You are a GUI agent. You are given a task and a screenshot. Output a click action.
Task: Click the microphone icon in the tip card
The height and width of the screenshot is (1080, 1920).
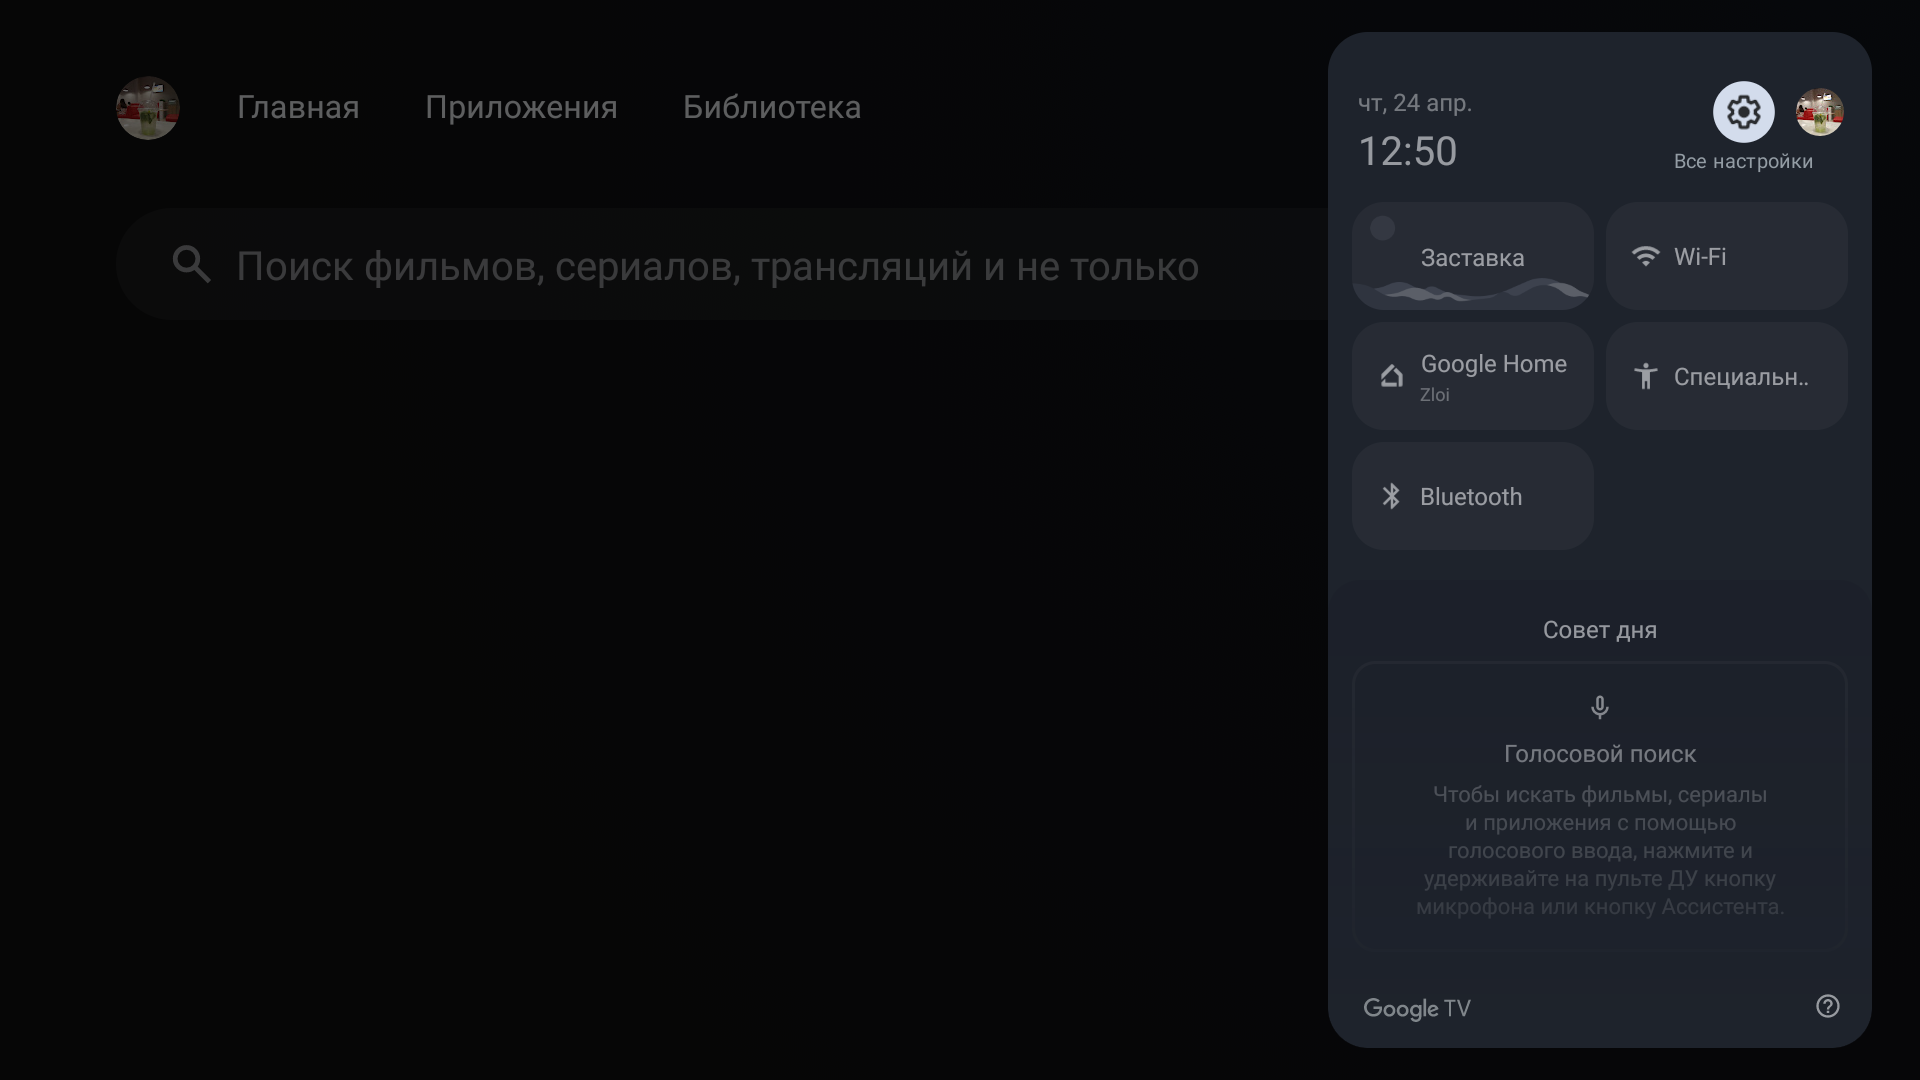tap(1599, 708)
